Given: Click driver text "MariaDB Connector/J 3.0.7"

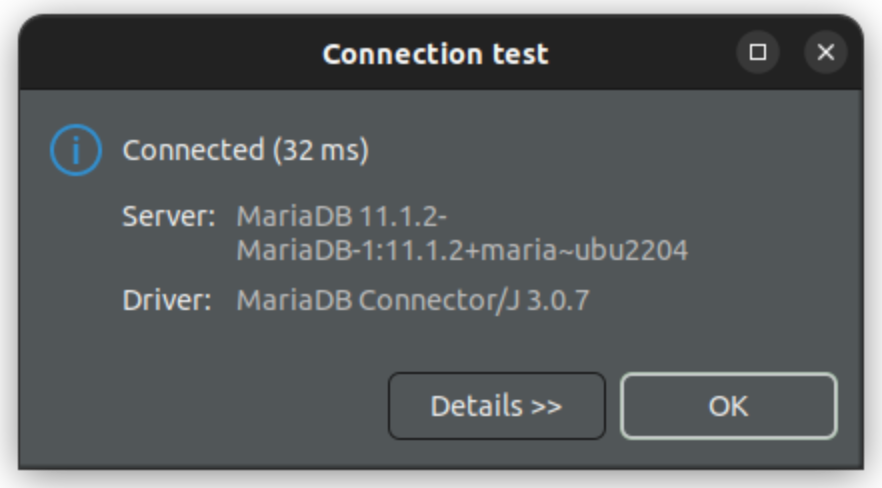Looking at the screenshot, I should 412,300.
